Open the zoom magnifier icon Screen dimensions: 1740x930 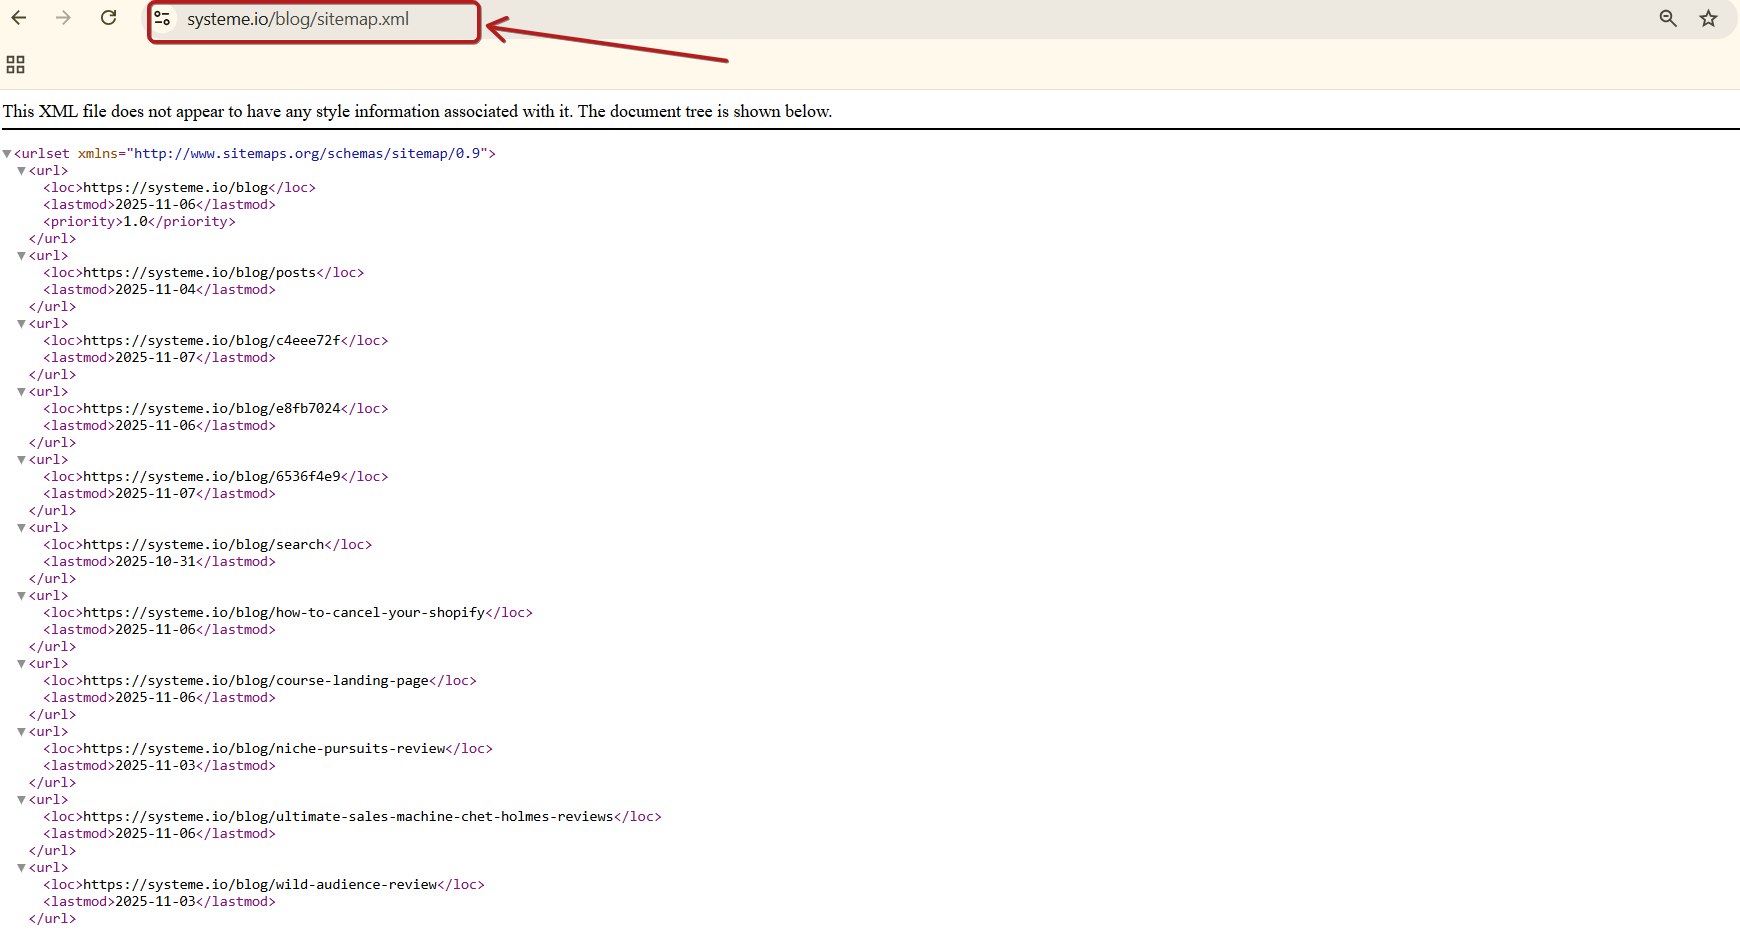(x=1668, y=19)
